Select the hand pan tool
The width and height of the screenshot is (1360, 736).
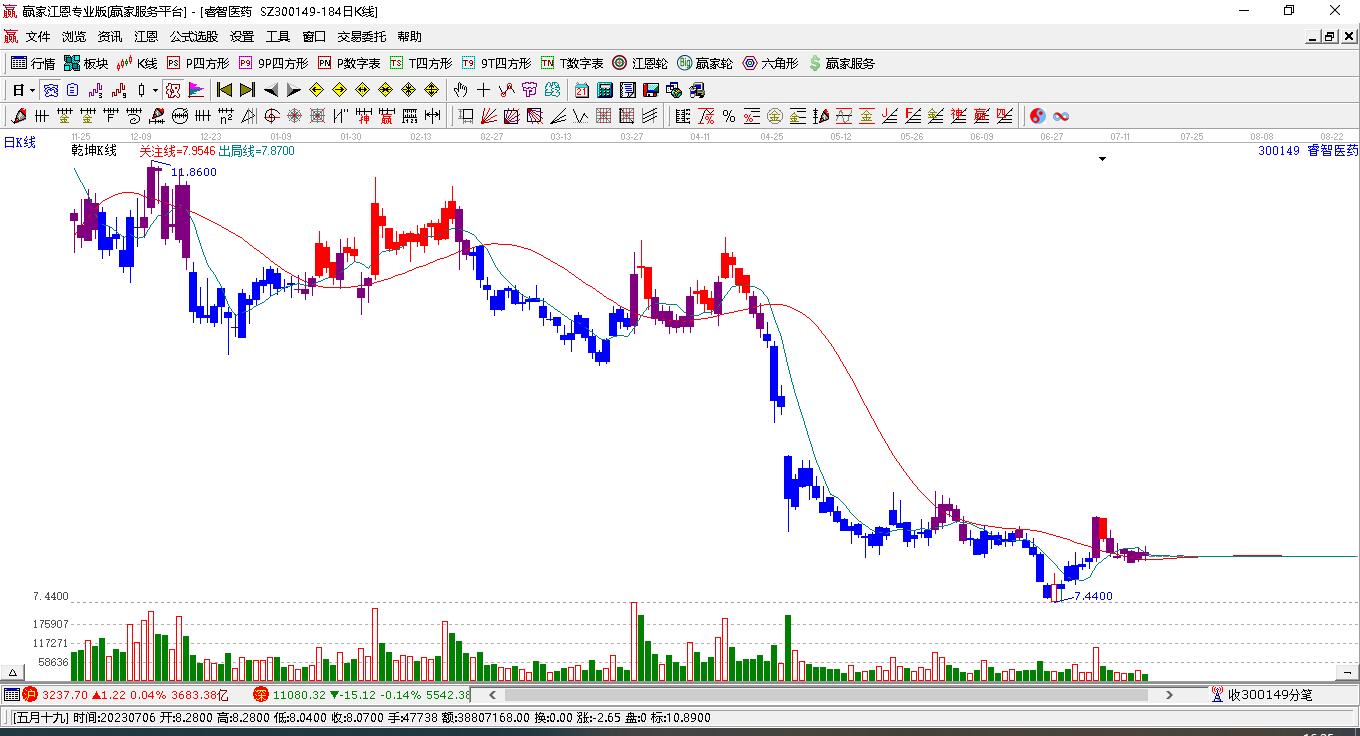pyautogui.click(x=460, y=90)
